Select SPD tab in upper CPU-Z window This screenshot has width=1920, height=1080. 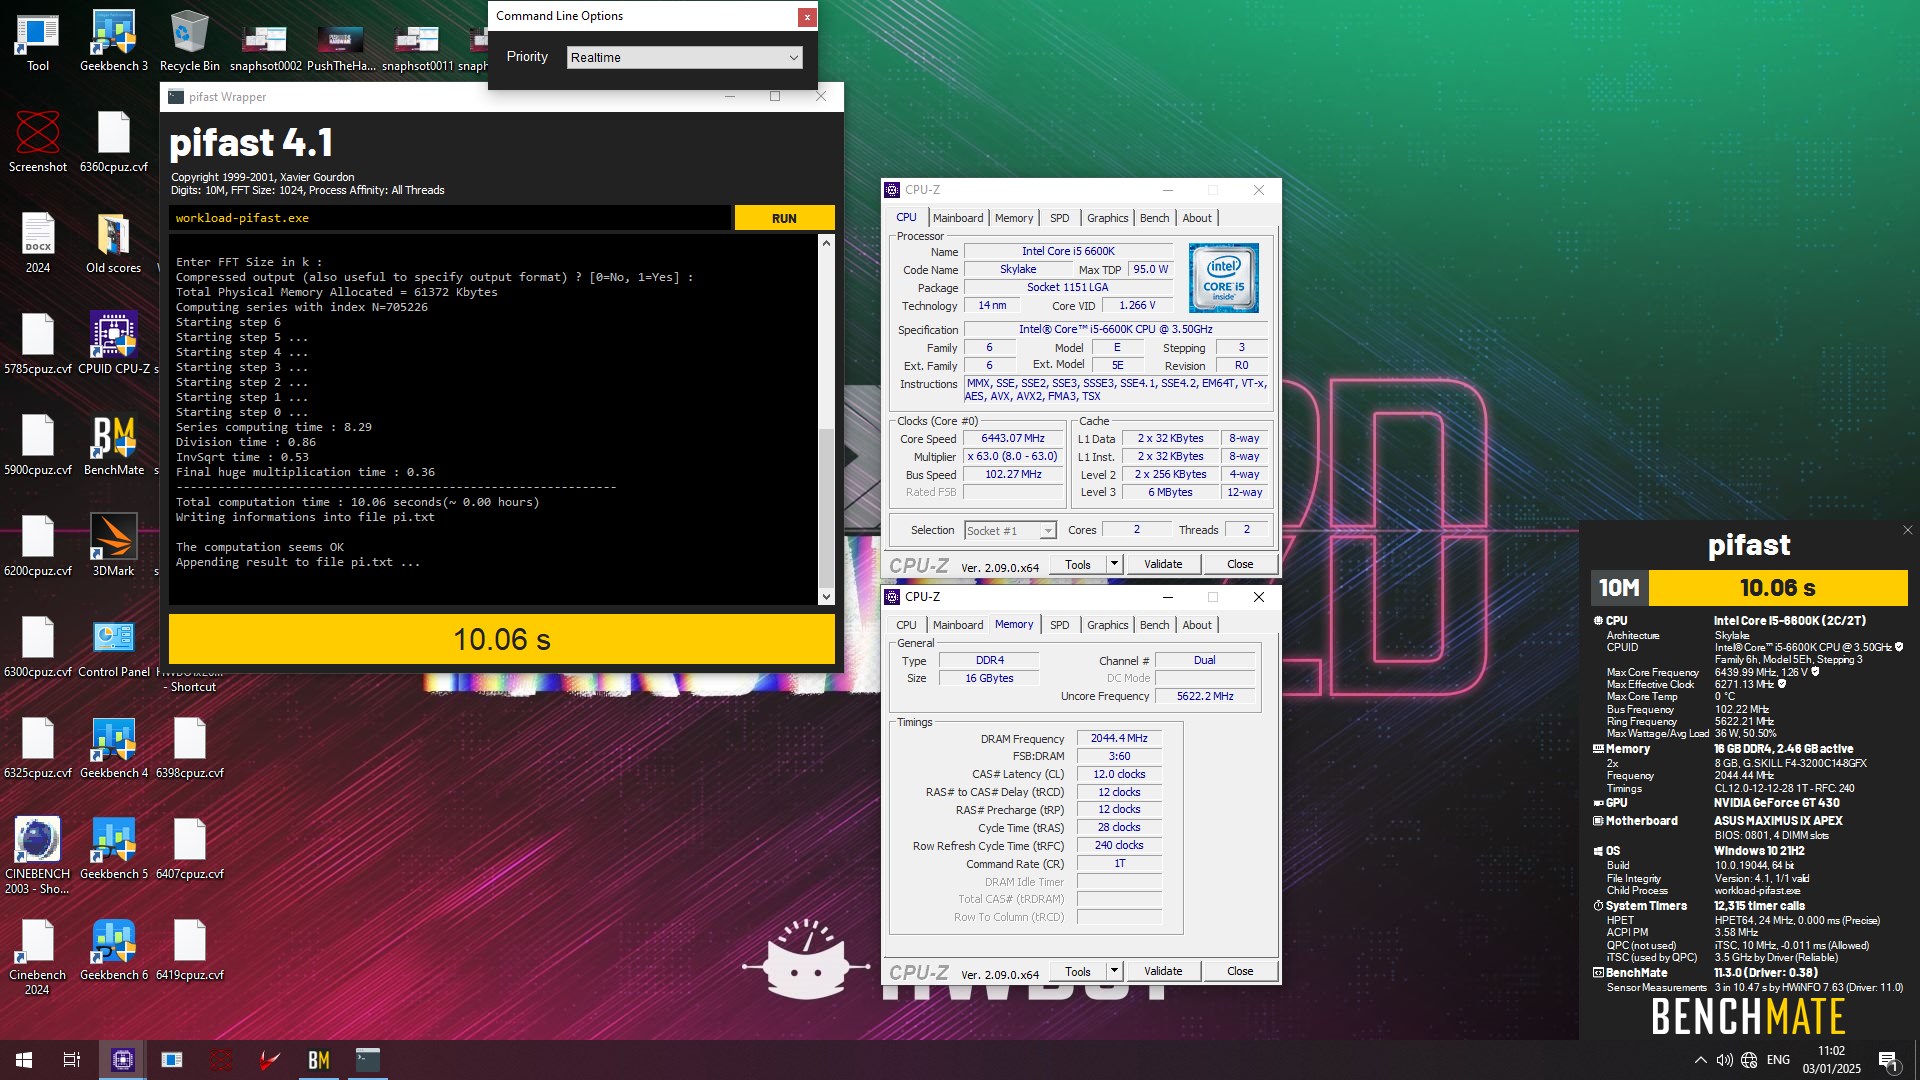coord(1059,218)
